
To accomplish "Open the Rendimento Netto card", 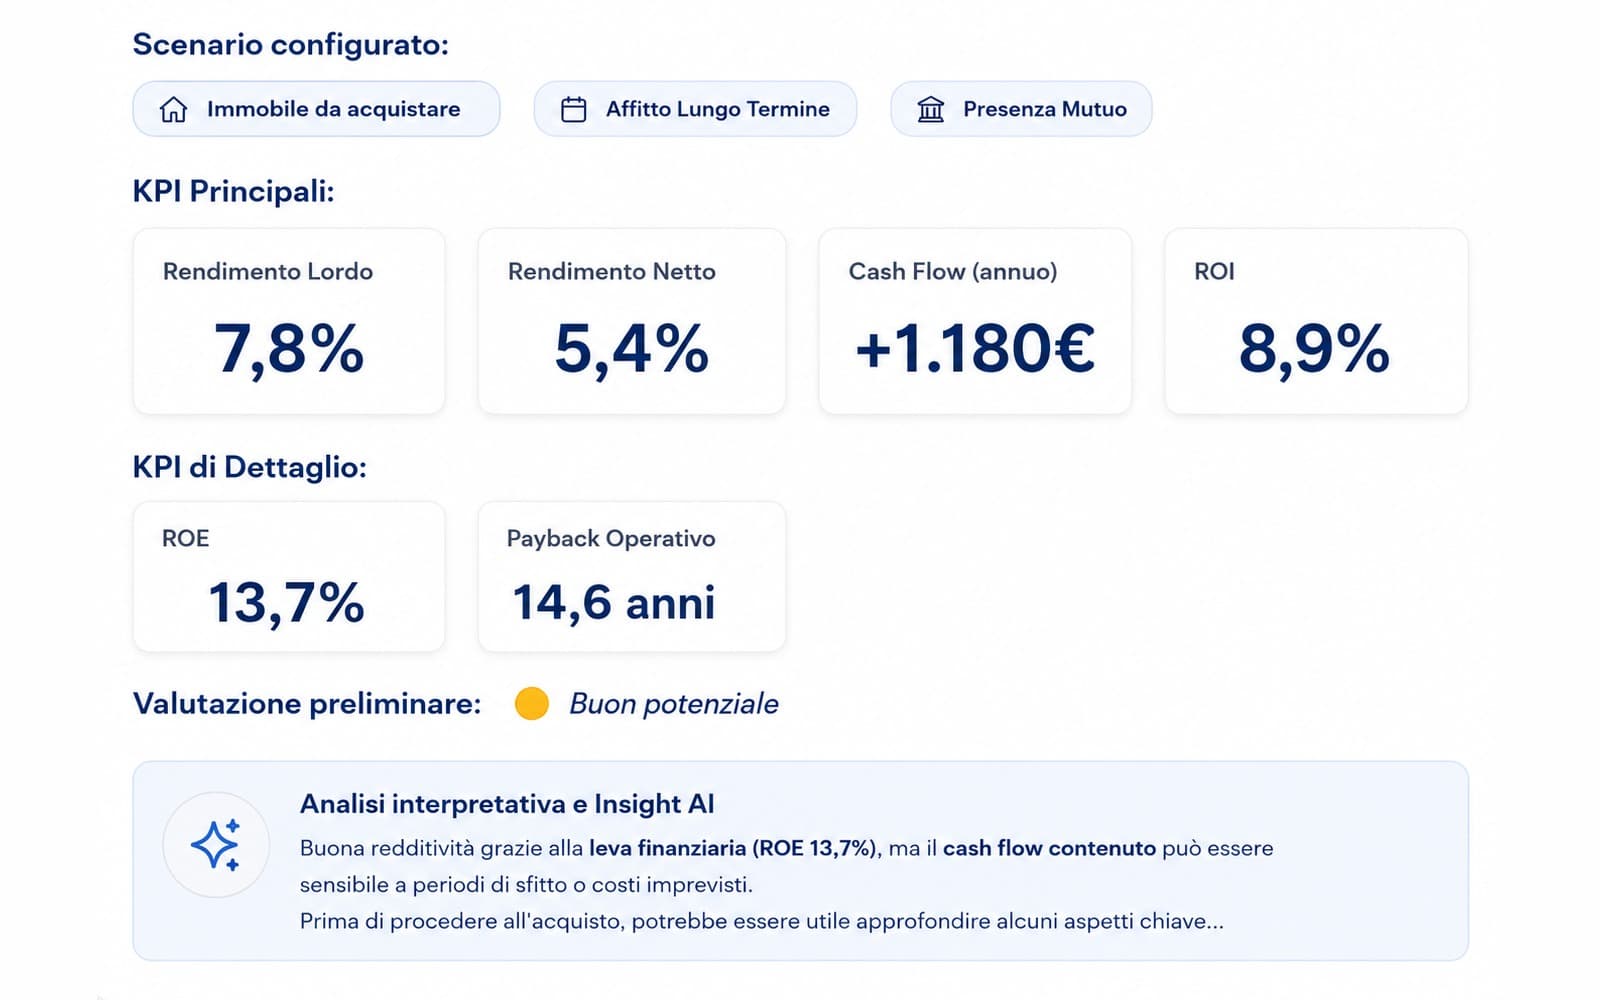I will pos(632,321).
